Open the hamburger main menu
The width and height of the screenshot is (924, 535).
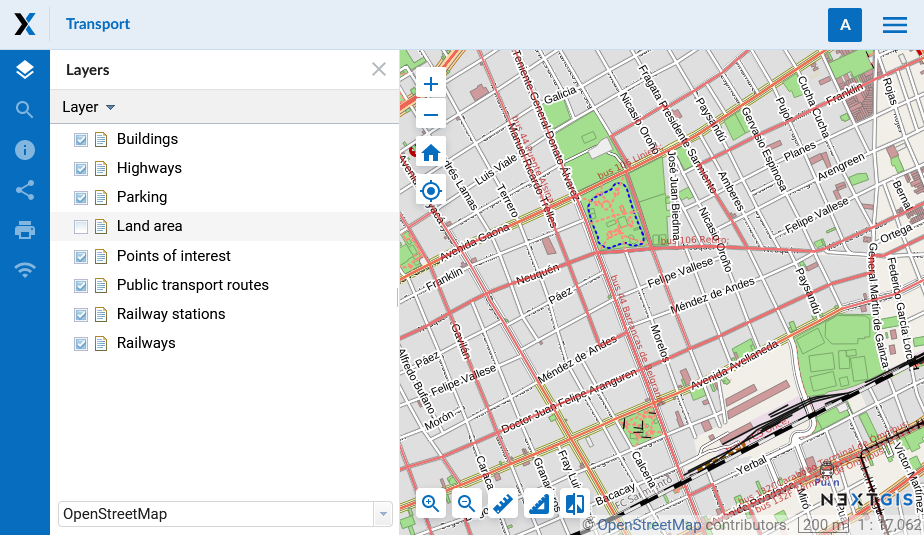[x=895, y=25]
